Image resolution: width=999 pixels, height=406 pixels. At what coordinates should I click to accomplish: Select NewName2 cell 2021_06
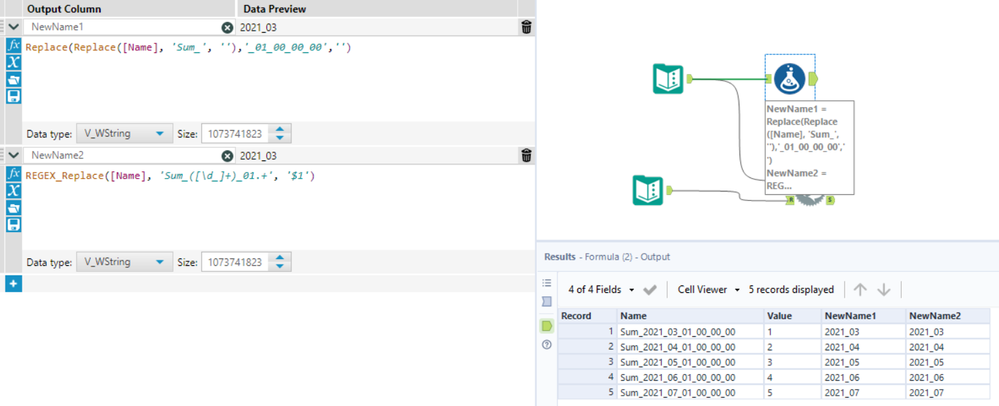click(947, 377)
